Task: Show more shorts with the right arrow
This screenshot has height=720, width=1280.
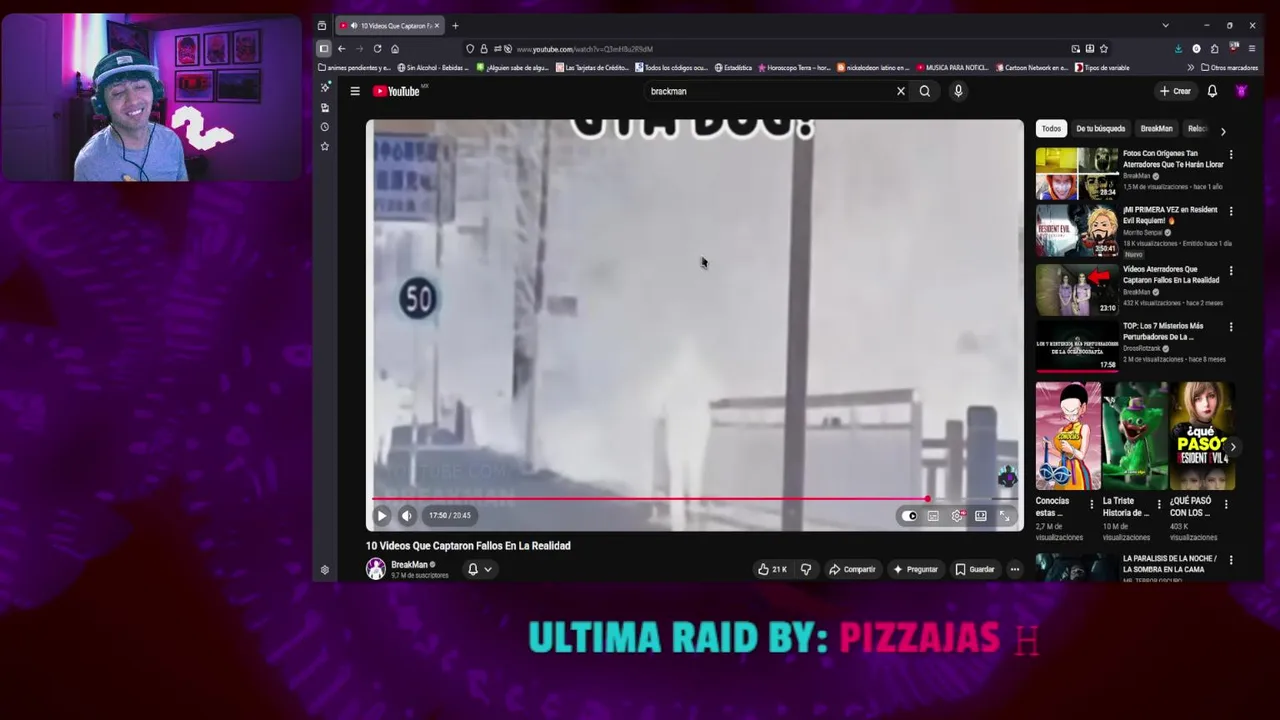Action: (1232, 447)
